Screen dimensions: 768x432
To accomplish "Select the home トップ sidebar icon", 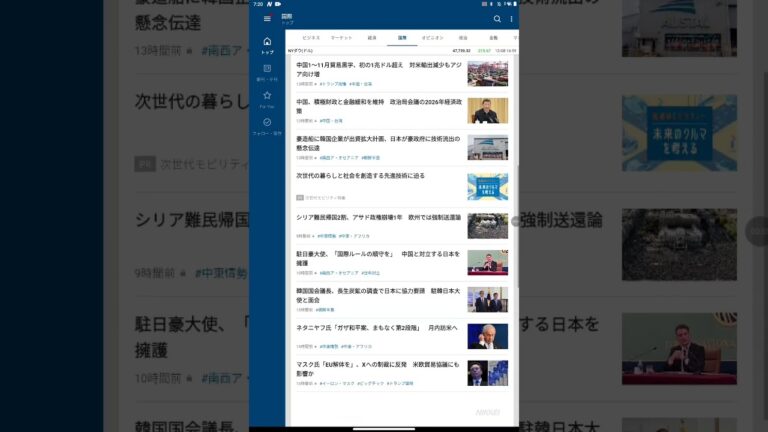I will (x=267, y=45).
